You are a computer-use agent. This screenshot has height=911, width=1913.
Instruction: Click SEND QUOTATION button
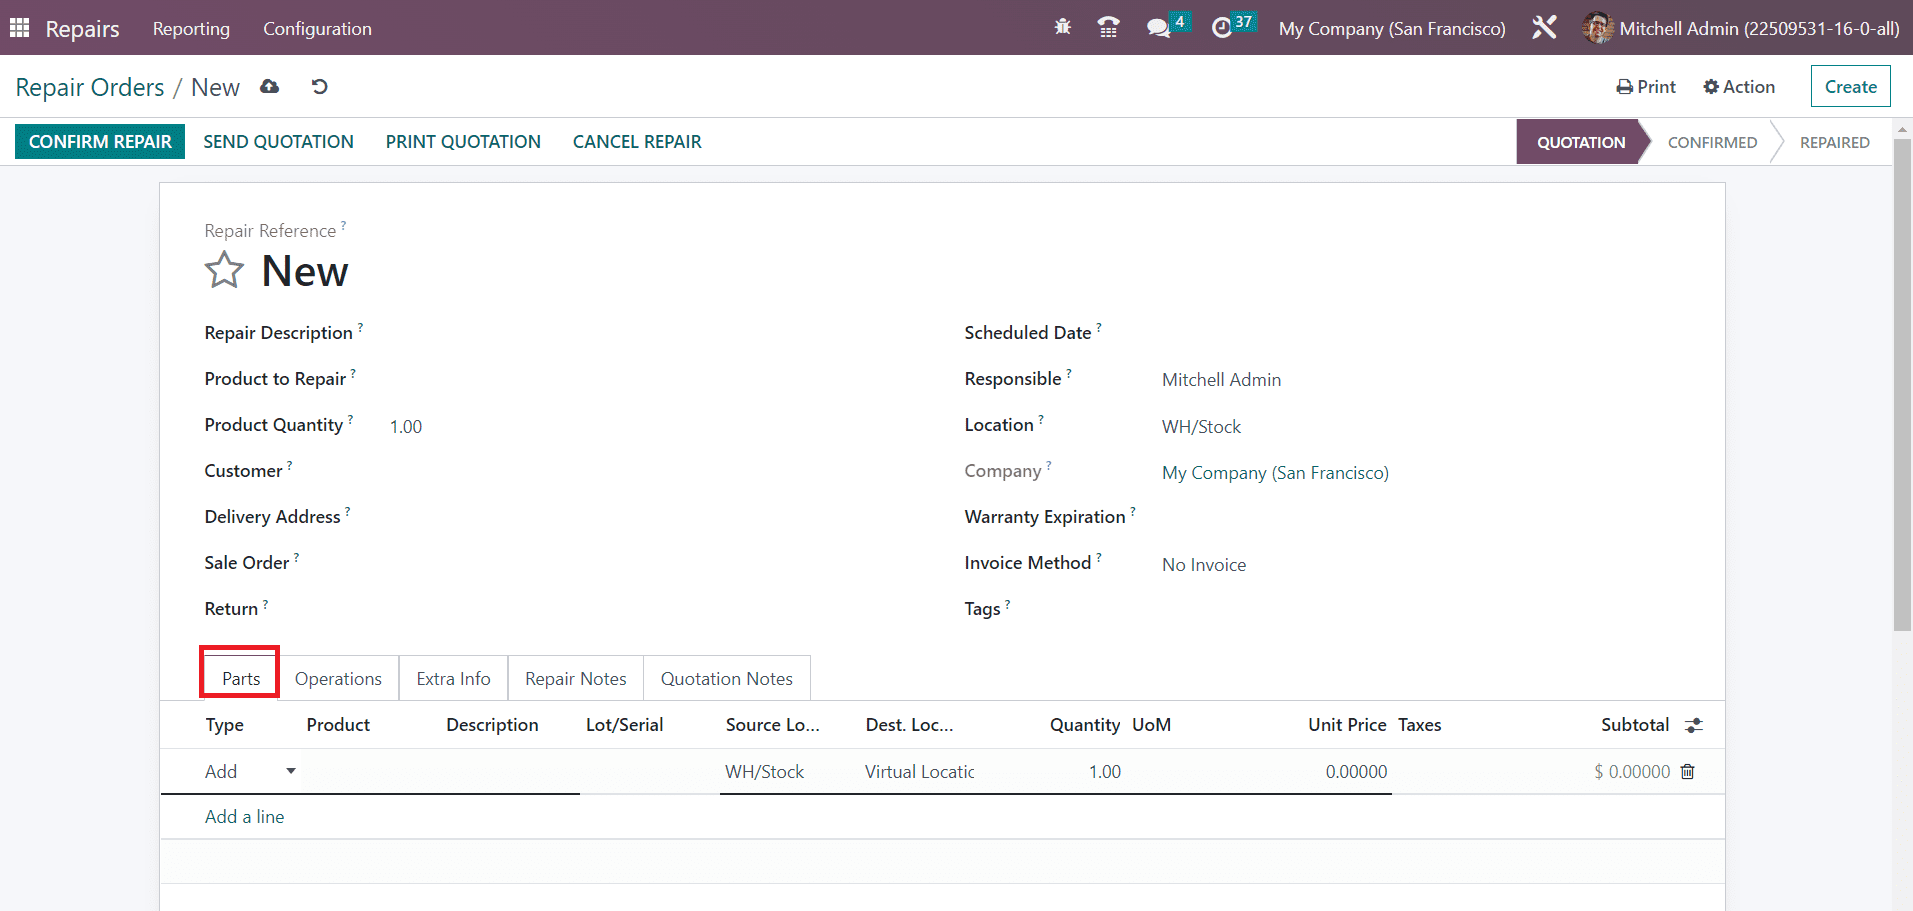(x=279, y=142)
